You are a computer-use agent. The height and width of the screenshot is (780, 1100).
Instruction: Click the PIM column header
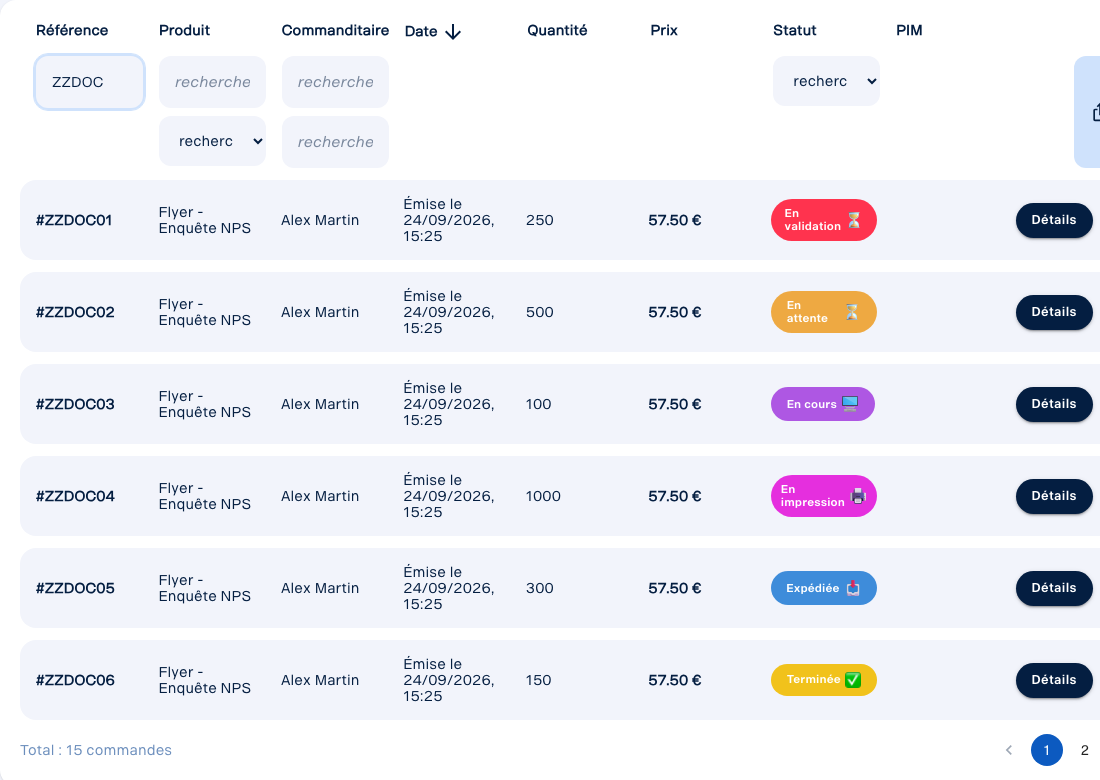909,30
